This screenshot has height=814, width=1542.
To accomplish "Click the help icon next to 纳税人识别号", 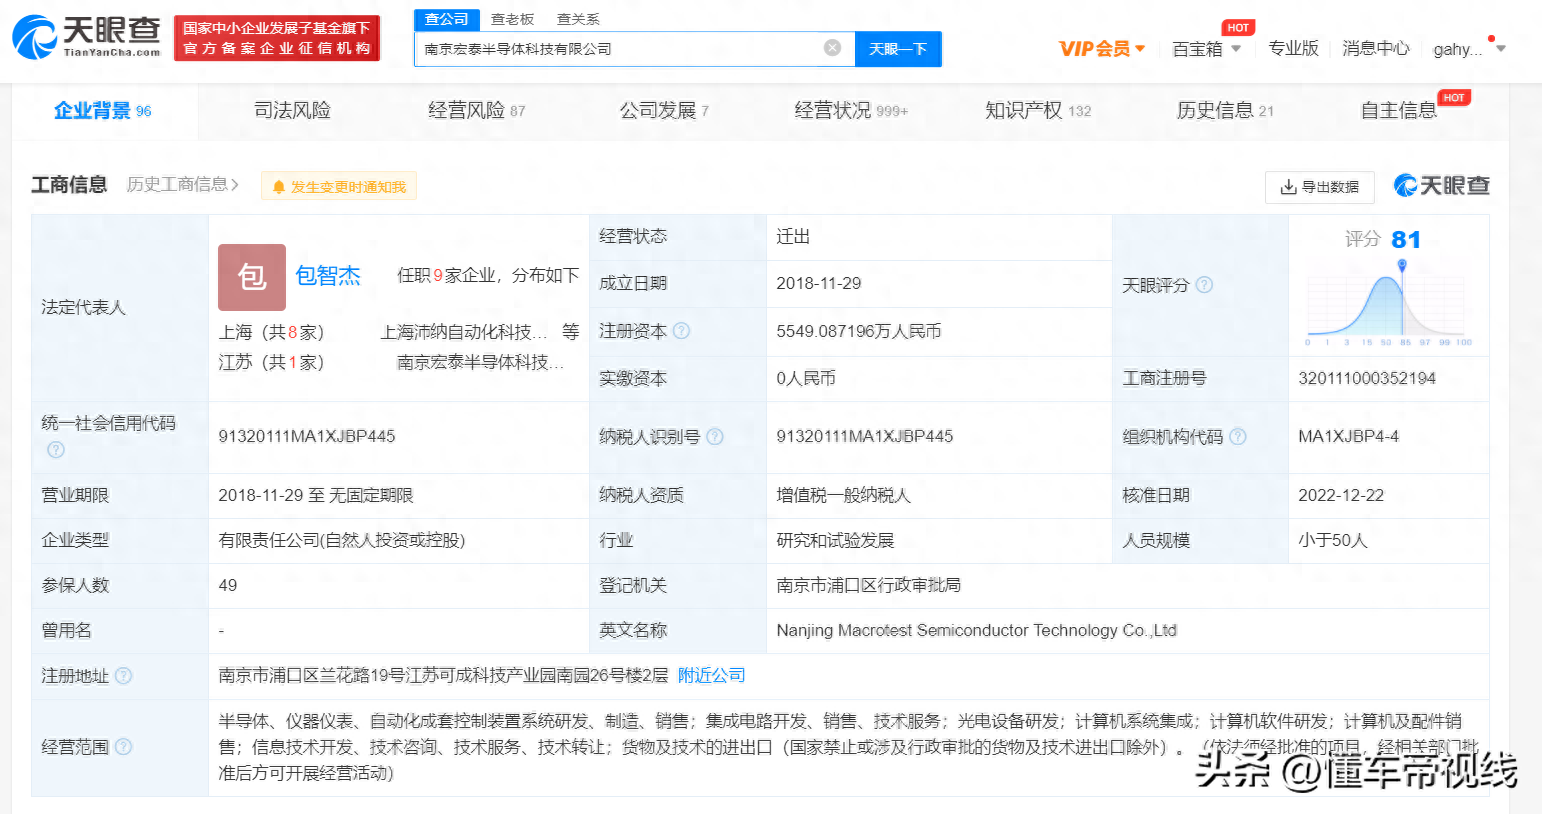I will point(714,437).
